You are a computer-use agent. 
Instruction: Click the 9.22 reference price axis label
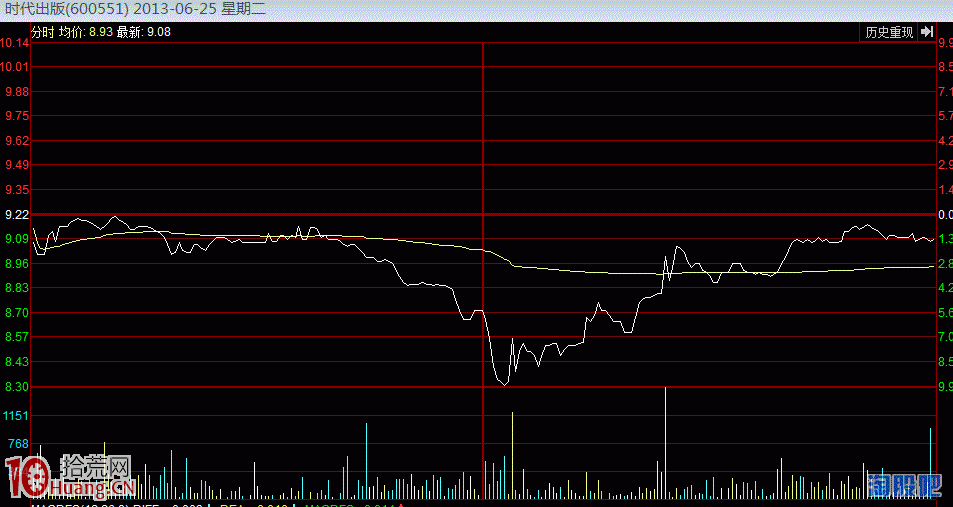coord(15,215)
